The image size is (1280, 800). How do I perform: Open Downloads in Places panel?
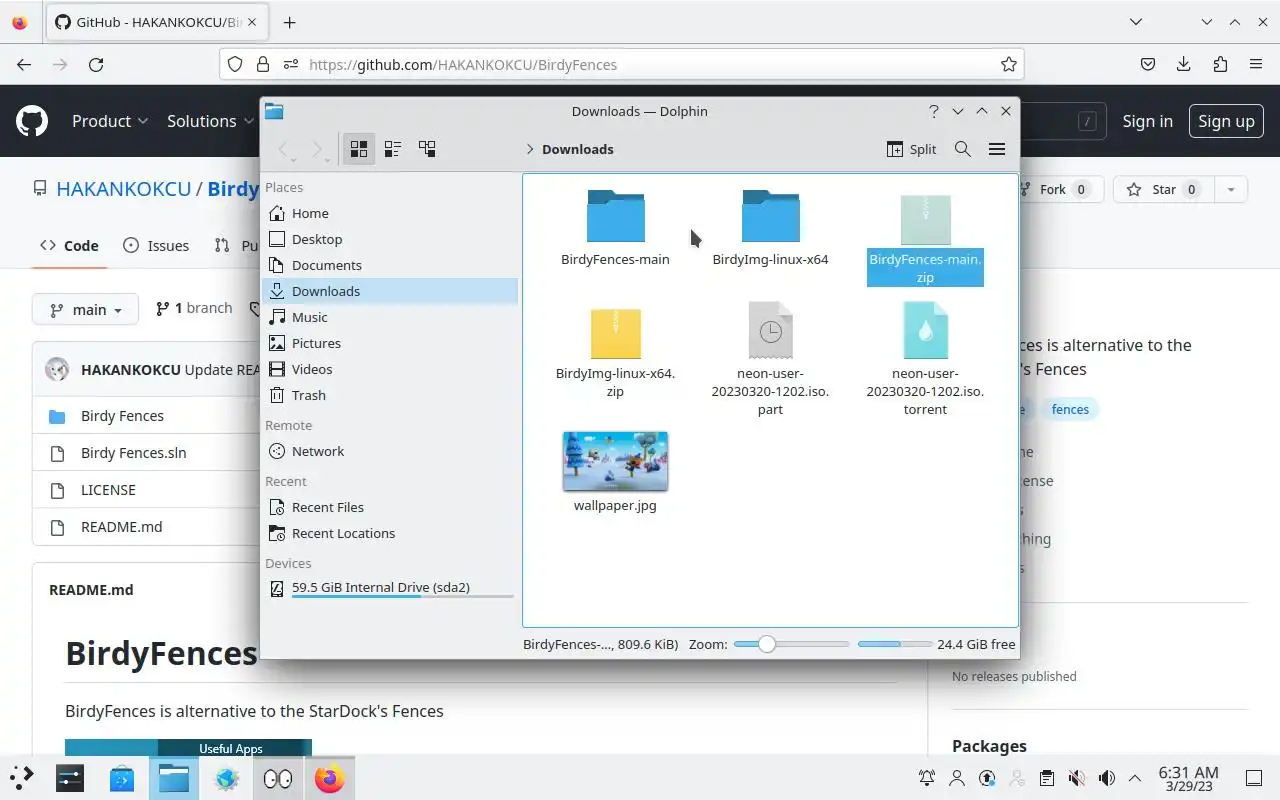390,291
